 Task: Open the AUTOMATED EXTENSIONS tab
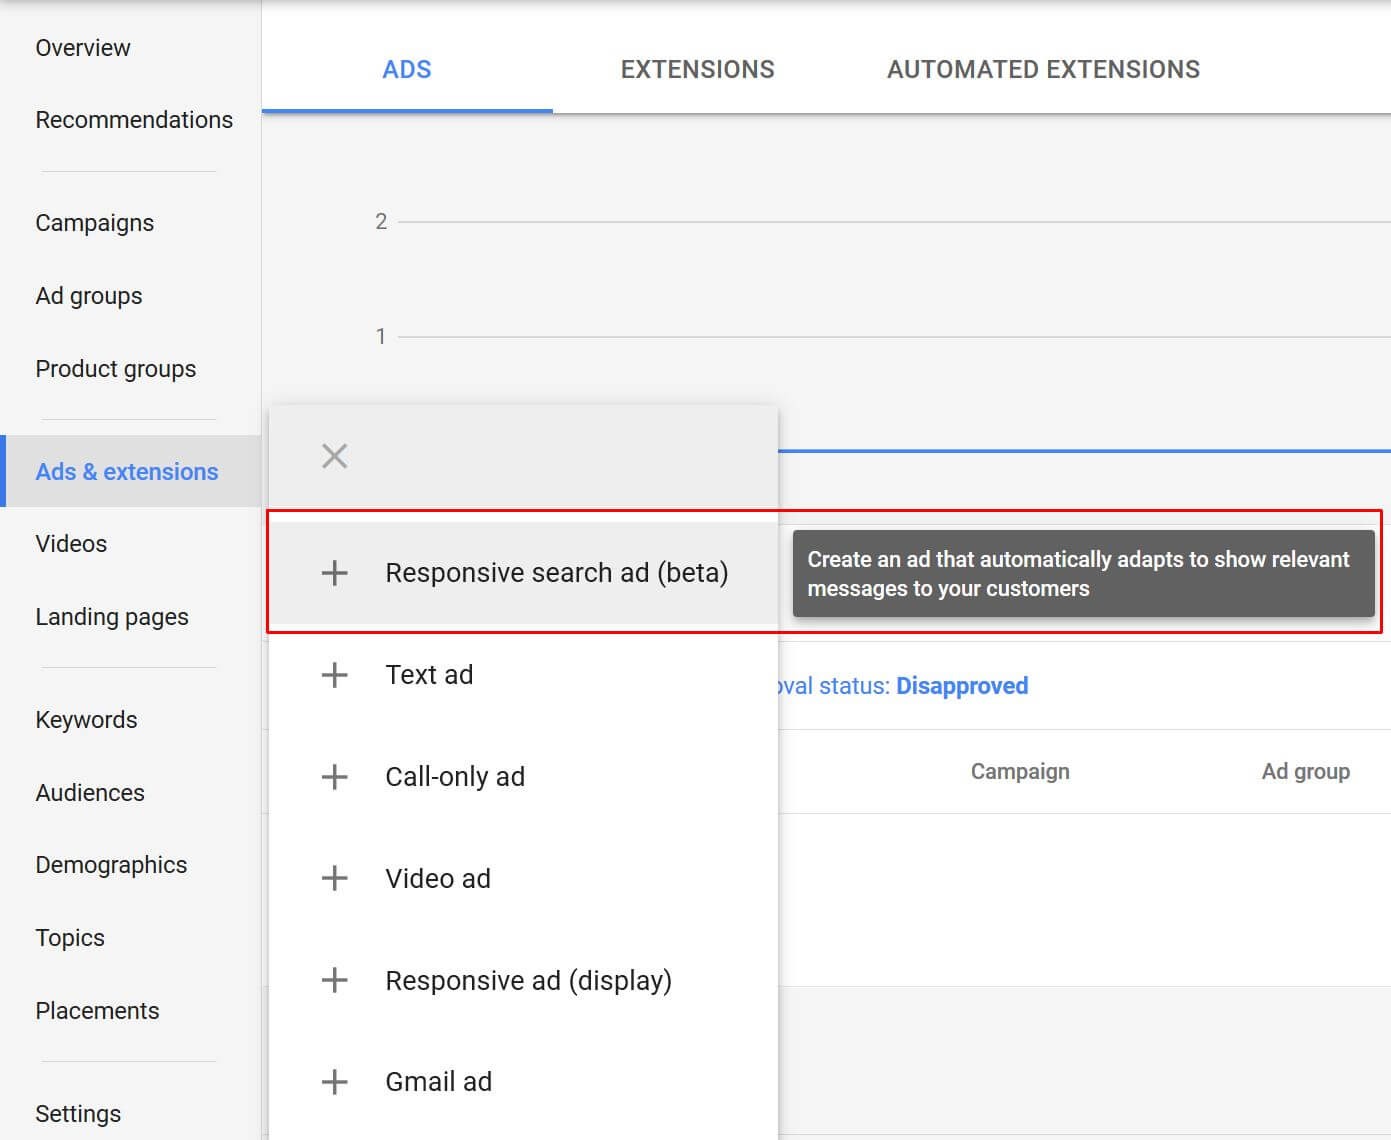click(1042, 69)
